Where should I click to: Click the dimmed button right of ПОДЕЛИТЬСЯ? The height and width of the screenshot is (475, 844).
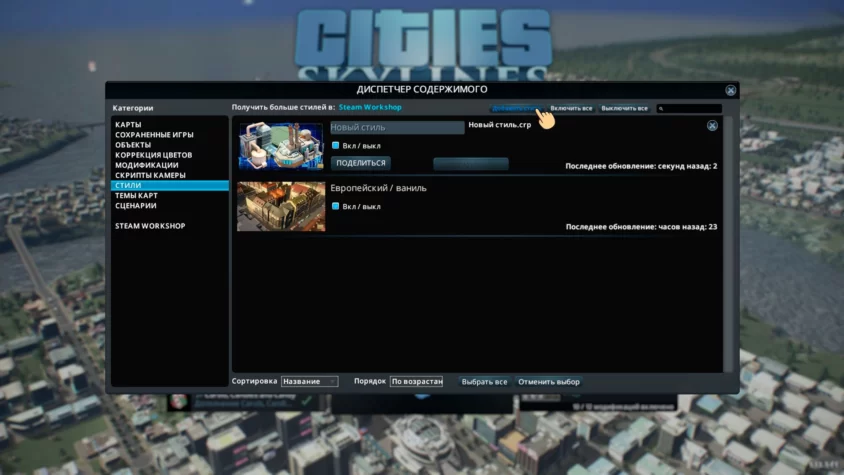click(x=471, y=164)
